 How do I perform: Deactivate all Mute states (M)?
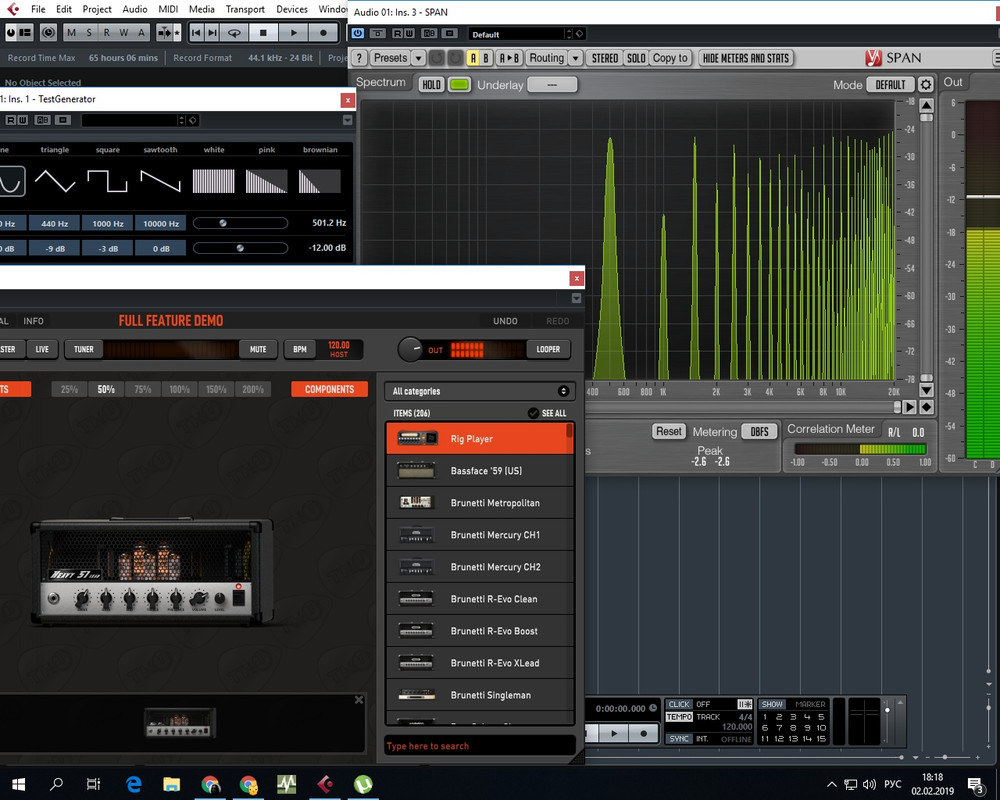click(x=71, y=32)
